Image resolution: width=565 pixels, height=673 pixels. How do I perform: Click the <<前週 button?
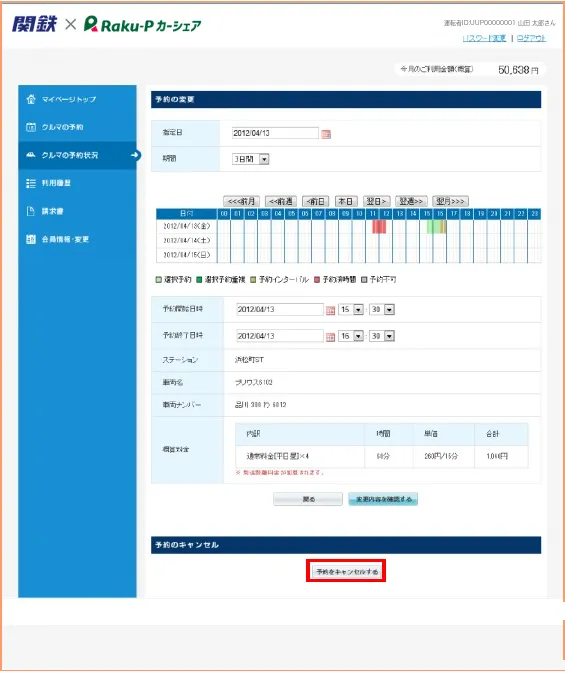tap(281, 201)
